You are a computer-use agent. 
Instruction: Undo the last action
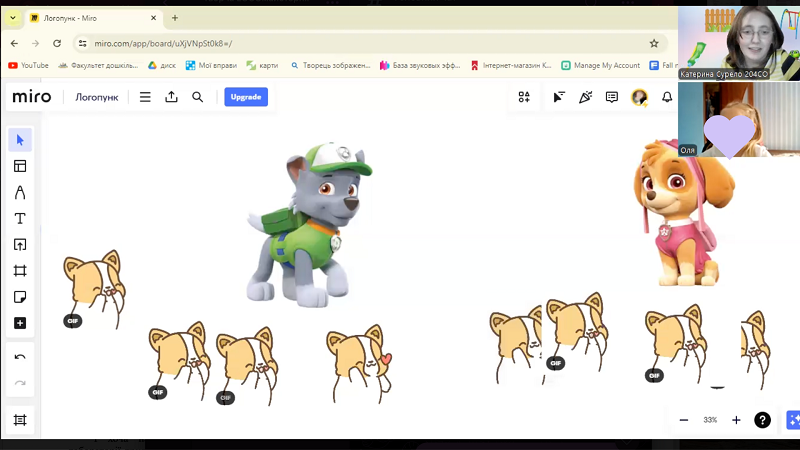[20, 357]
